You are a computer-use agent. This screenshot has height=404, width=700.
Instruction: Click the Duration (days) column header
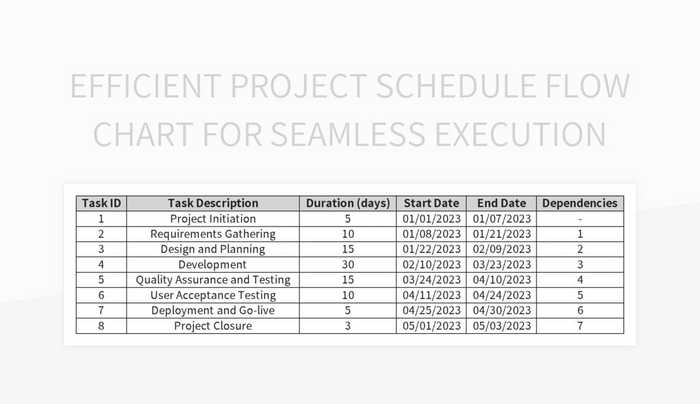point(348,203)
